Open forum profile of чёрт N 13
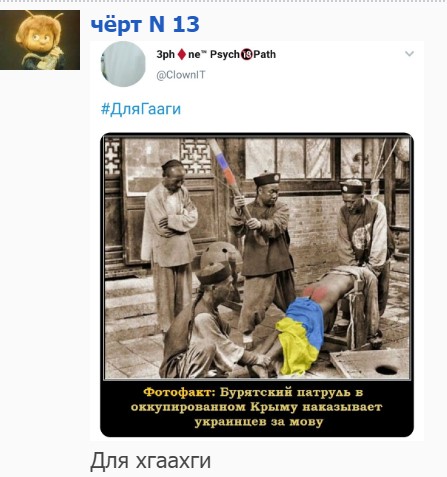447x477 pixels. (x=145, y=24)
